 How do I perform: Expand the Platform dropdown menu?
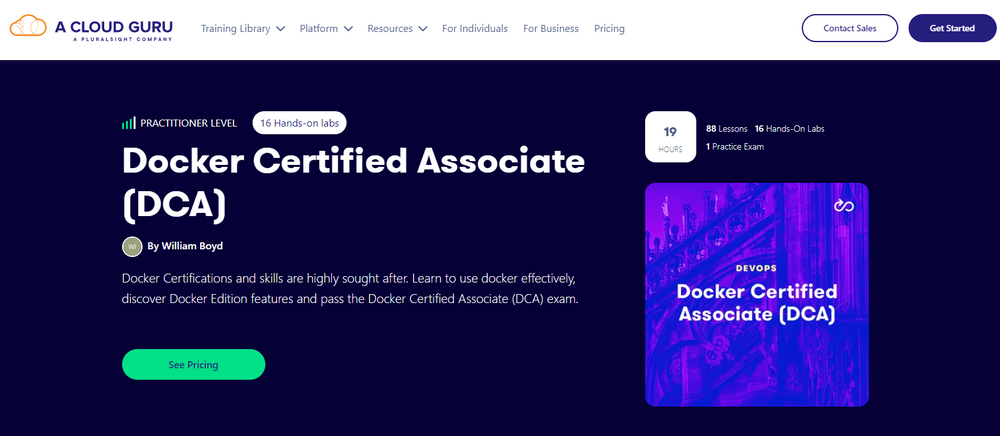tap(326, 29)
